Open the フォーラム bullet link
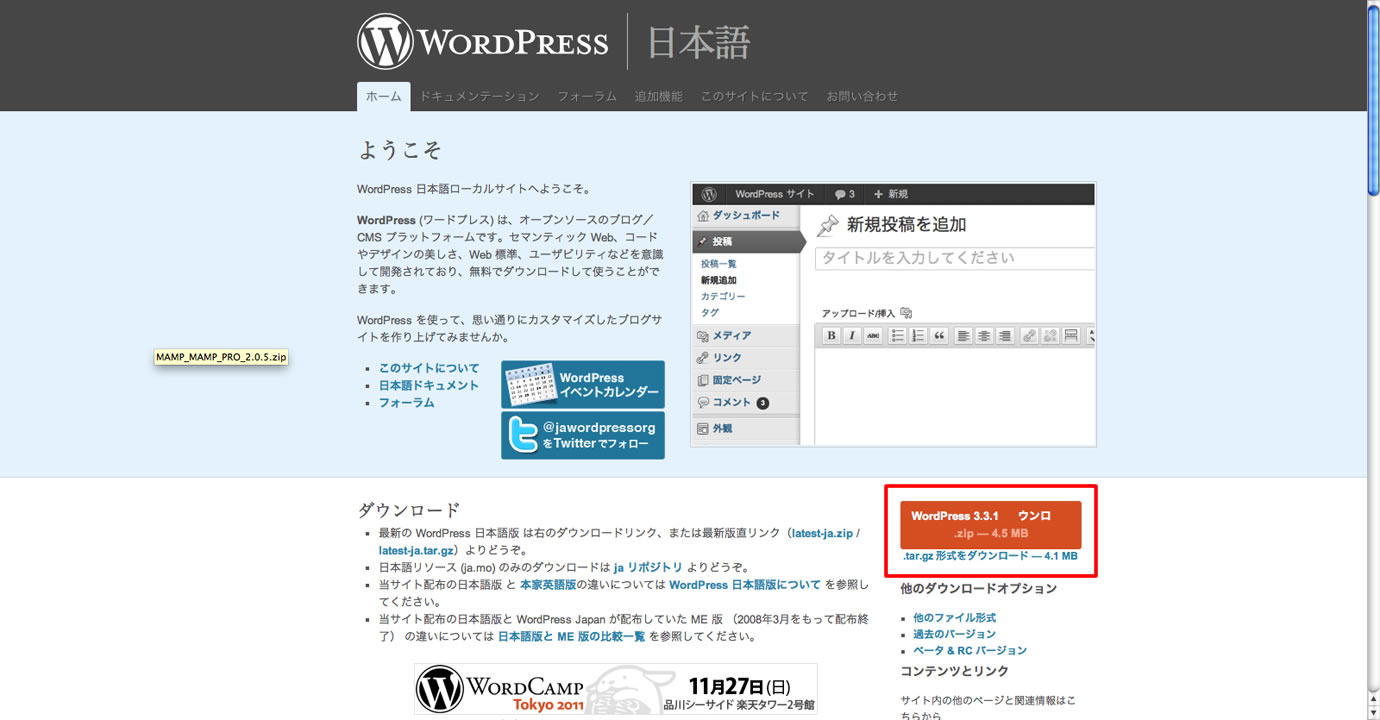 pyautogui.click(x=406, y=402)
